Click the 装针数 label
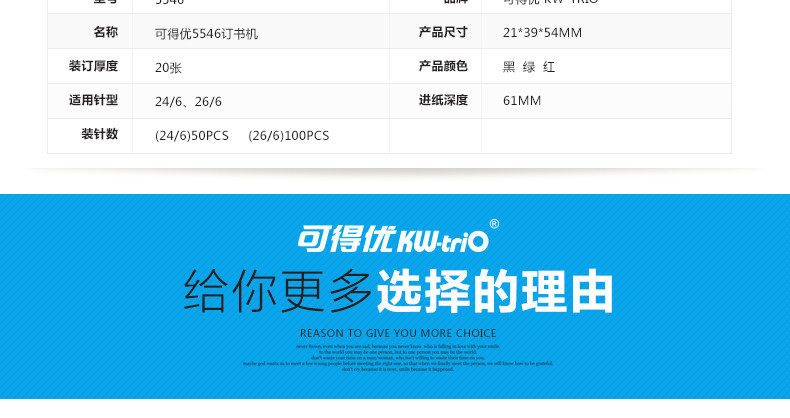The height and width of the screenshot is (418, 790). 99,134
